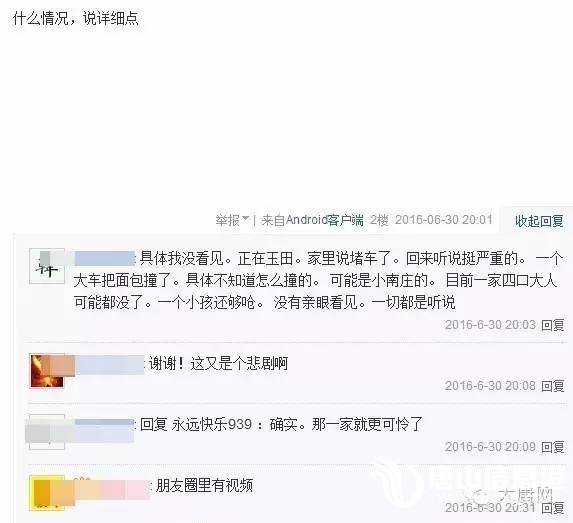This screenshot has width=573, height=523.
Task: Click the 朋友圈里有视频 comment text
Action: 204,486
